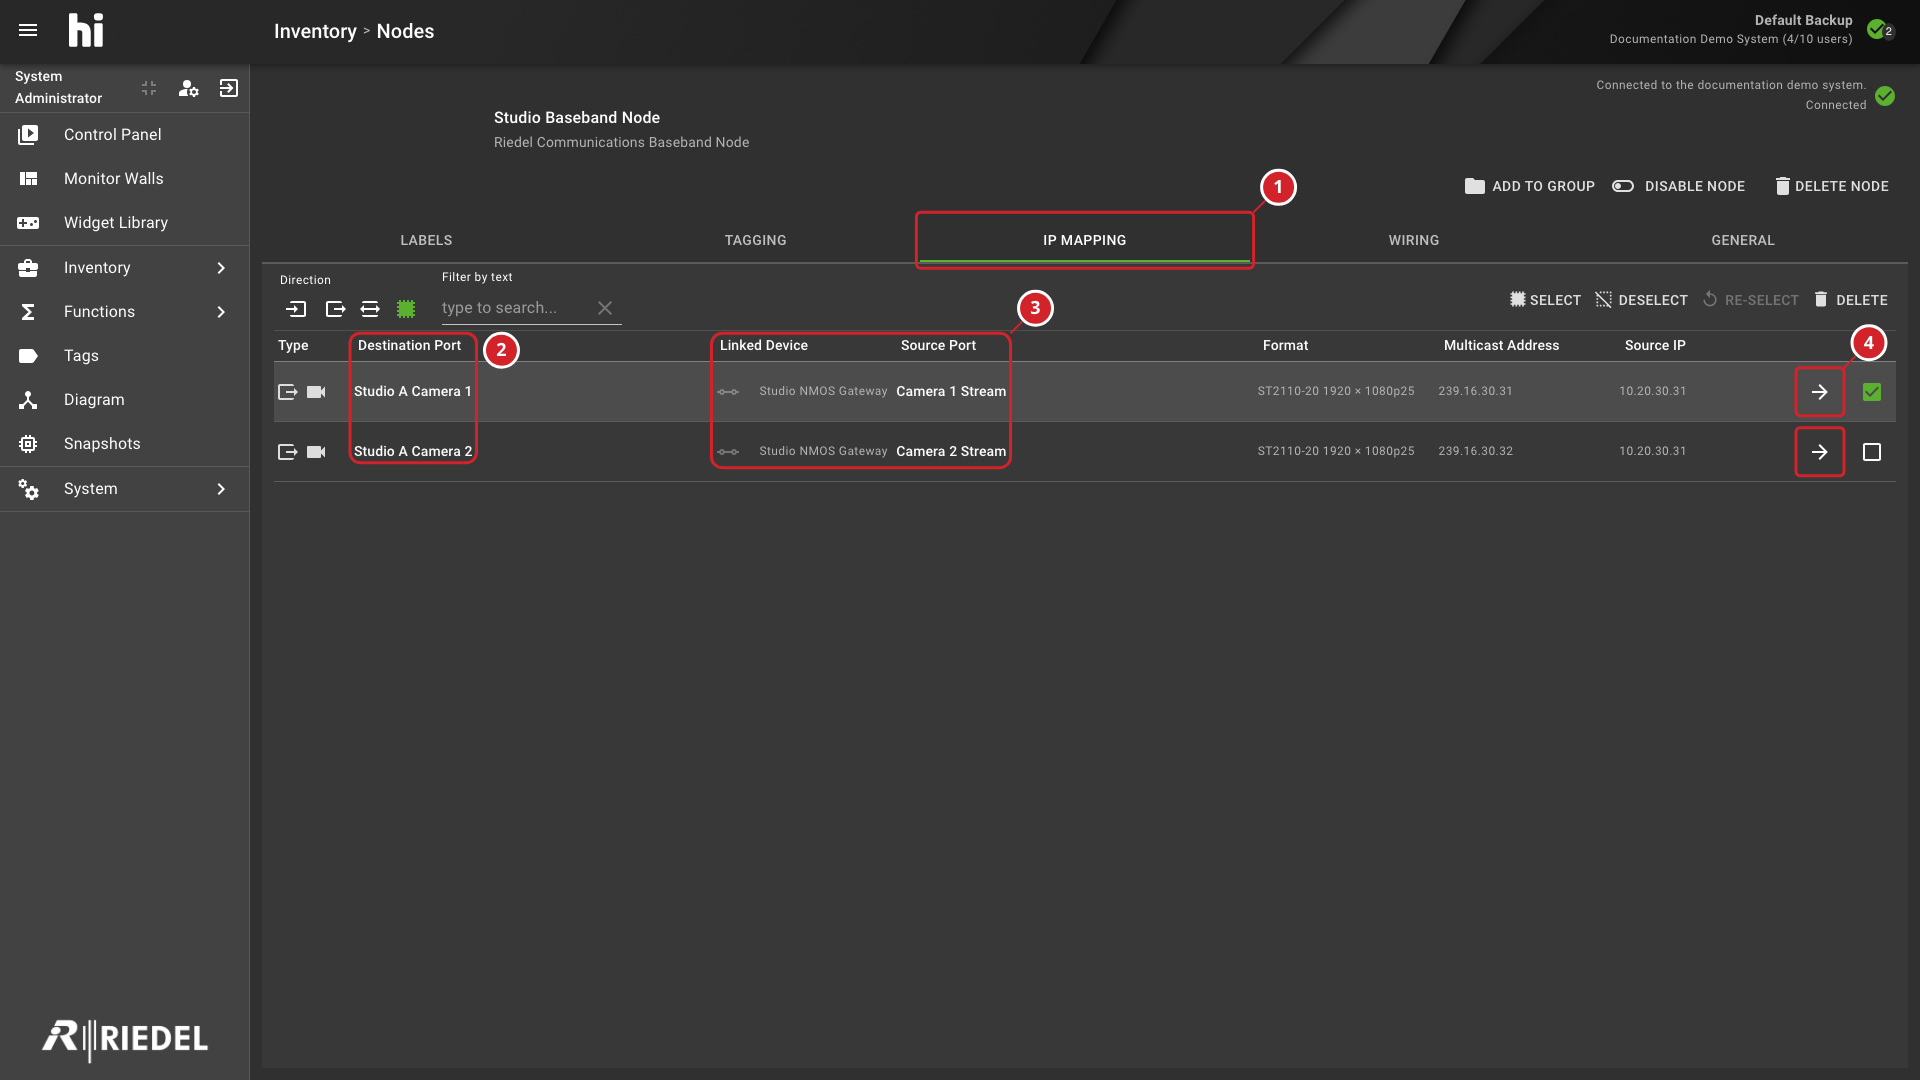Filter by input direction icon

tap(296, 309)
